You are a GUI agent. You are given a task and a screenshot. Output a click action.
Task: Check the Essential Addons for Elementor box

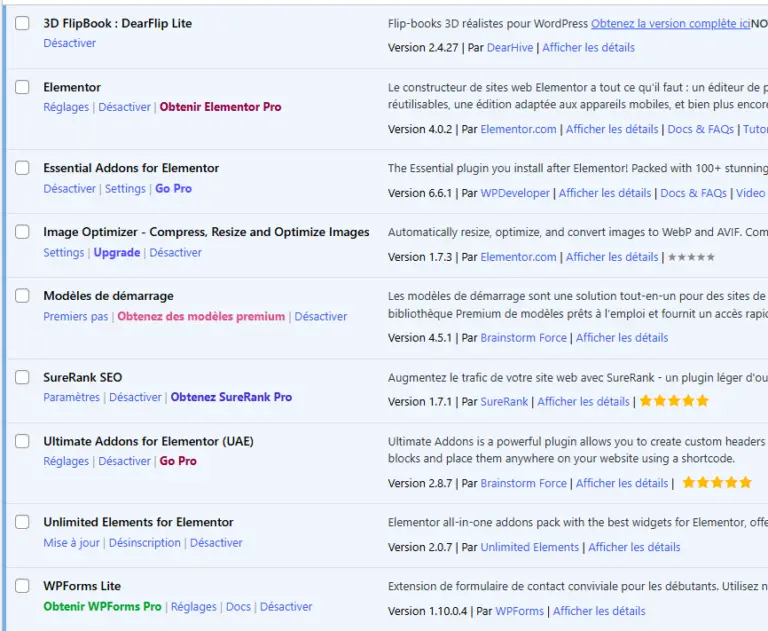point(22,168)
